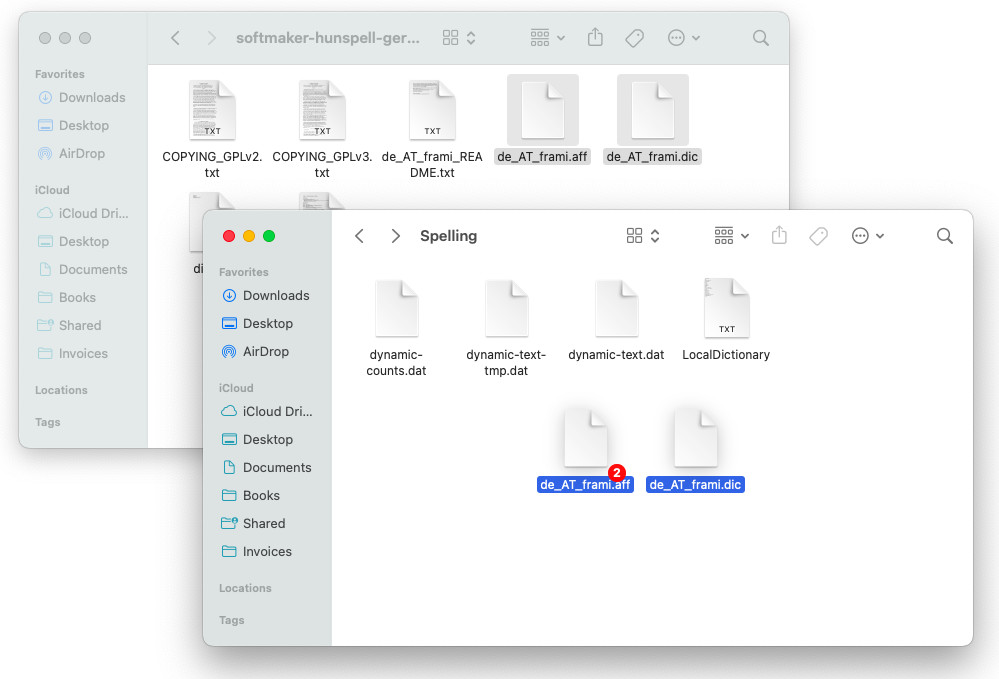The image size is (999, 679).
Task: Select dynamic-text.dat file icon
Action: (x=616, y=309)
